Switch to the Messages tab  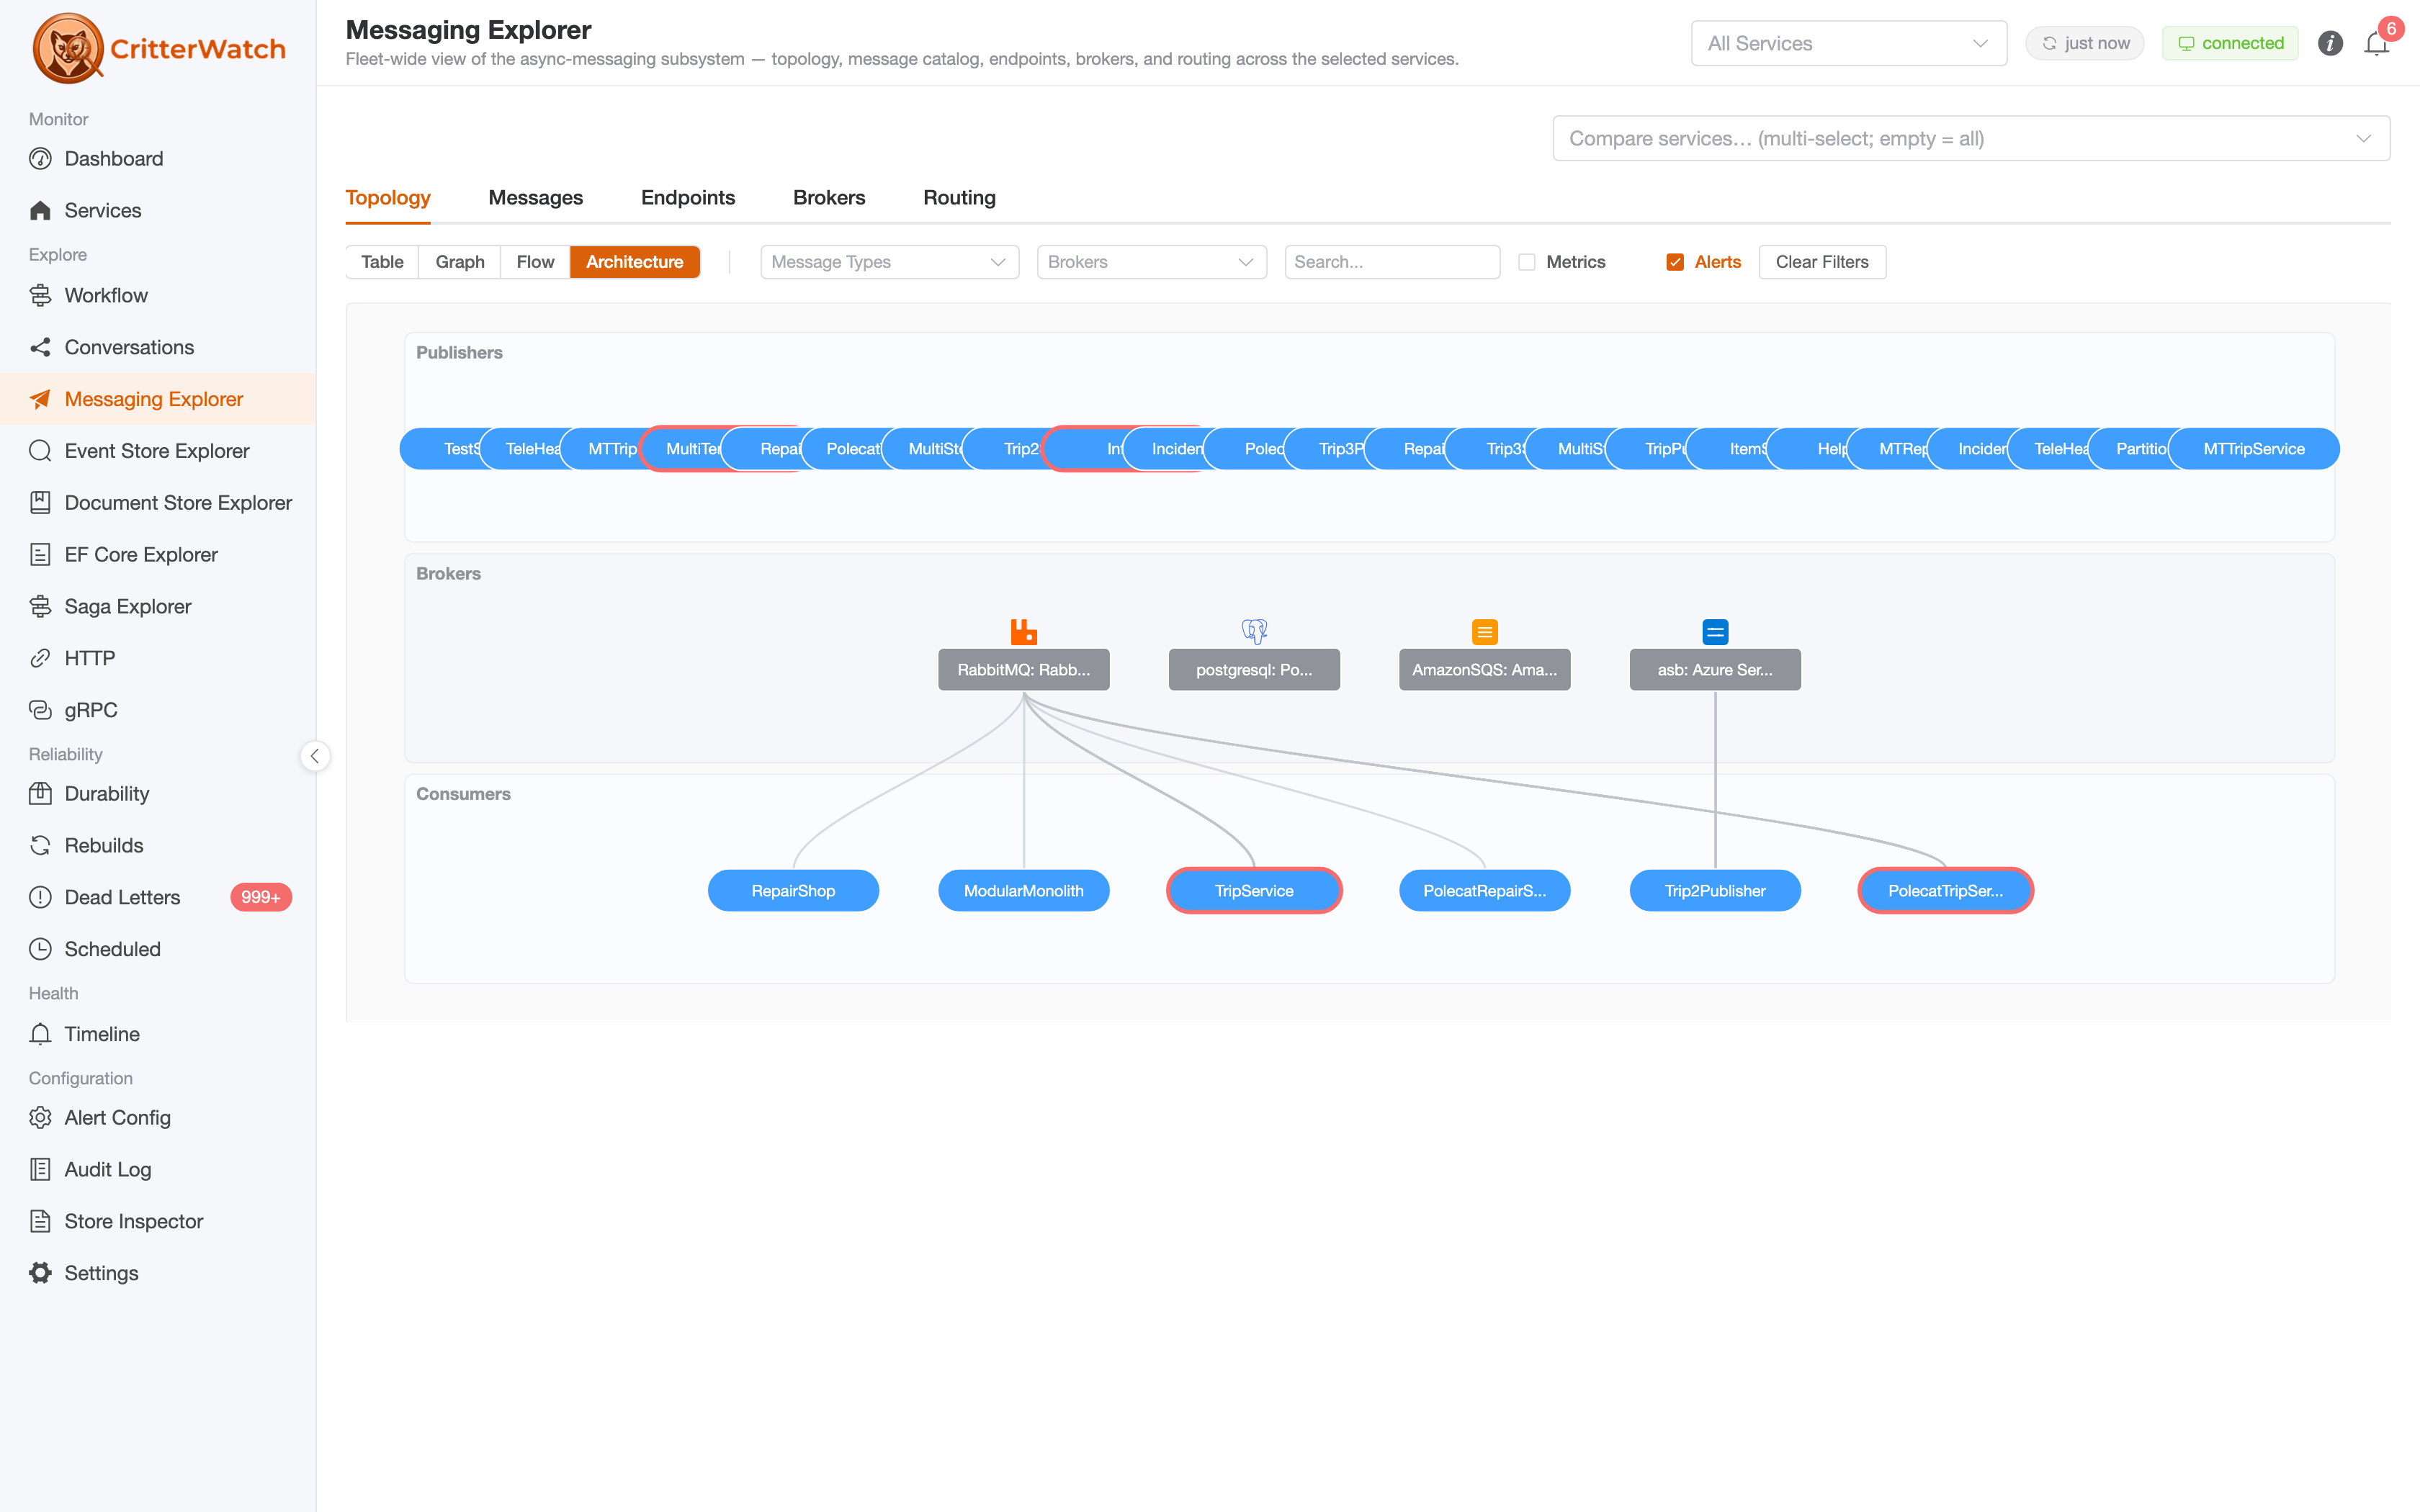click(x=536, y=198)
